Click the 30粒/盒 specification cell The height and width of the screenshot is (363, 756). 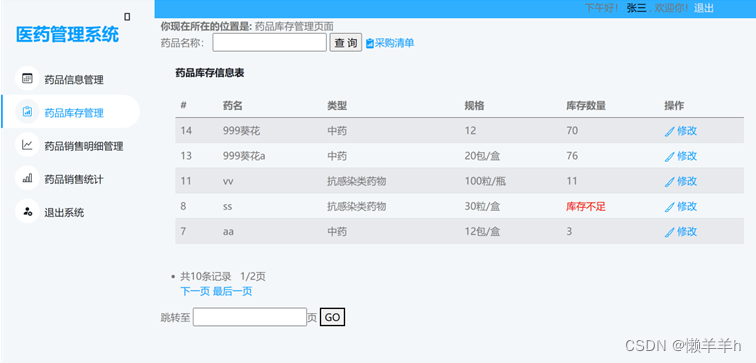tap(482, 206)
